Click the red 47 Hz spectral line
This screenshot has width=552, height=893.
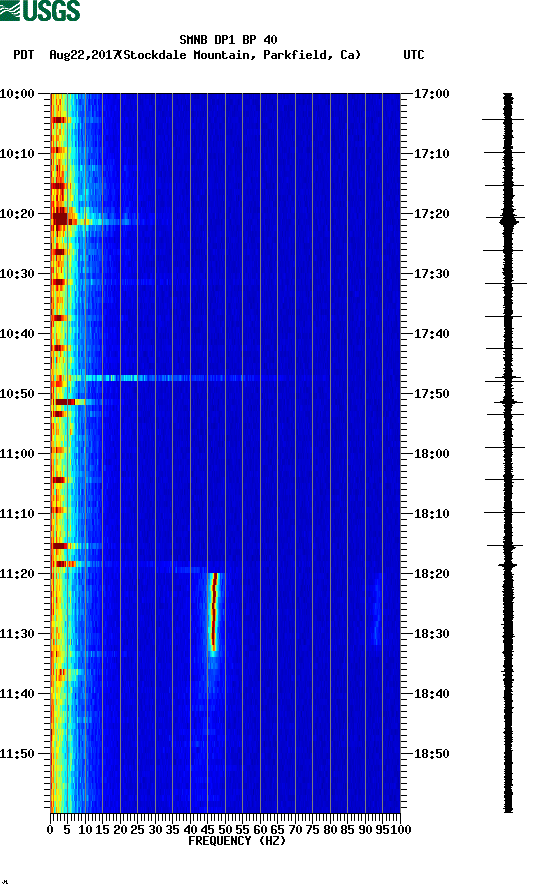214,612
